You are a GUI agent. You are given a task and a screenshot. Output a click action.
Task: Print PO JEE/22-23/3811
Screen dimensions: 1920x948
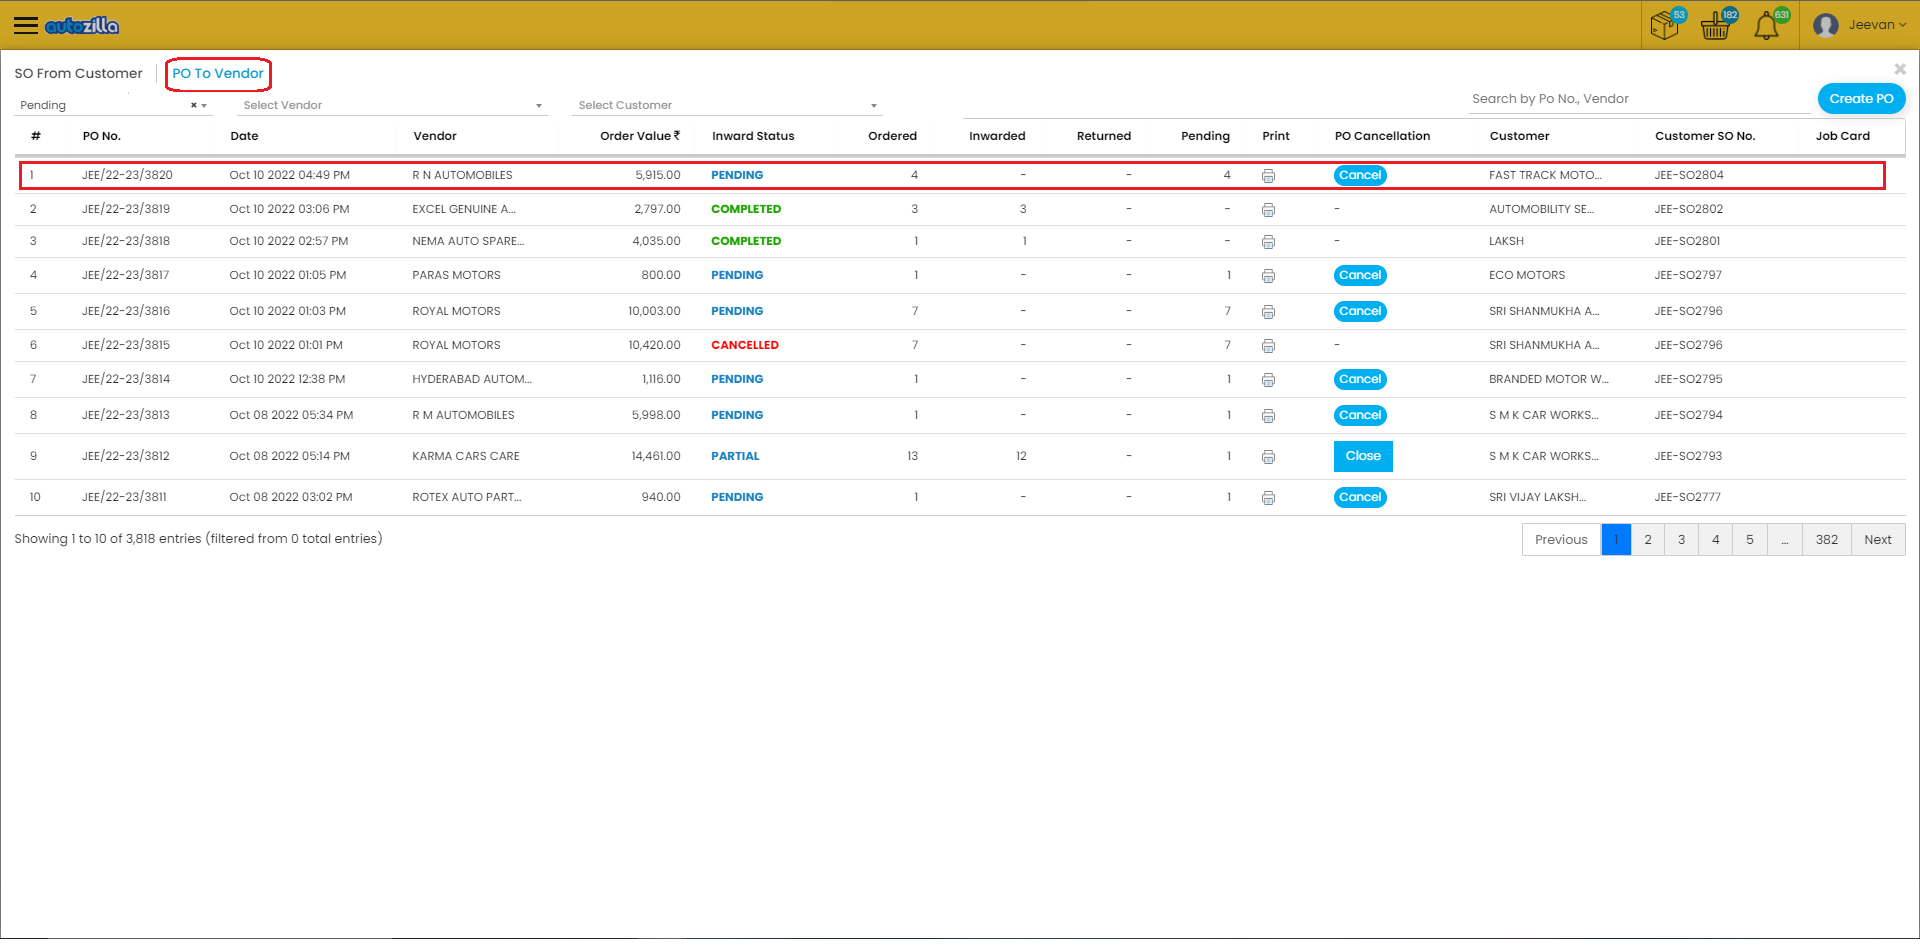click(1268, 498)
